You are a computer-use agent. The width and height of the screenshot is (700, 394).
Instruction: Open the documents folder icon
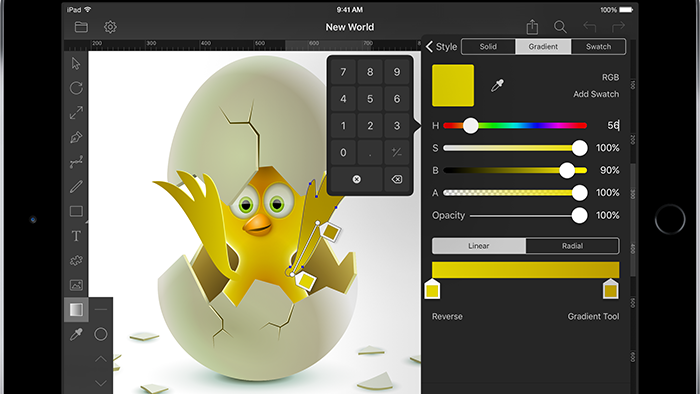point(81,27)
